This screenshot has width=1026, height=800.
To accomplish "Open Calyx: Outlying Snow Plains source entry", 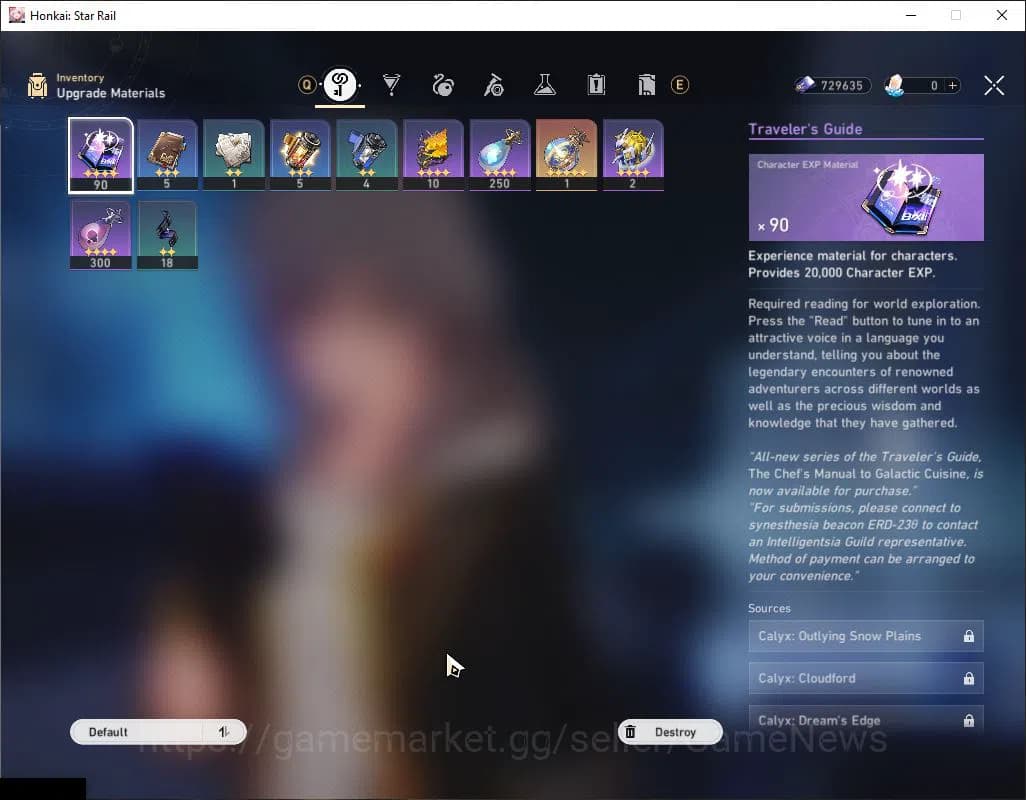I will tap(866, 636).
